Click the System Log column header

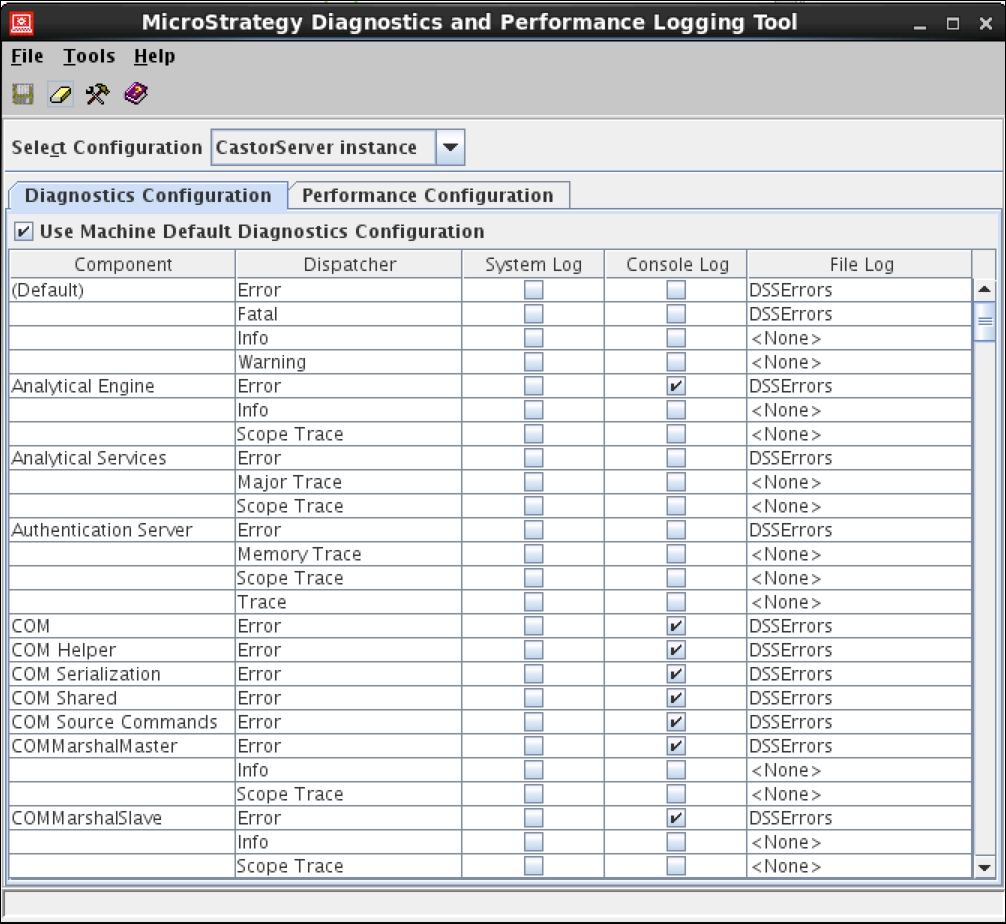(533, 264)
